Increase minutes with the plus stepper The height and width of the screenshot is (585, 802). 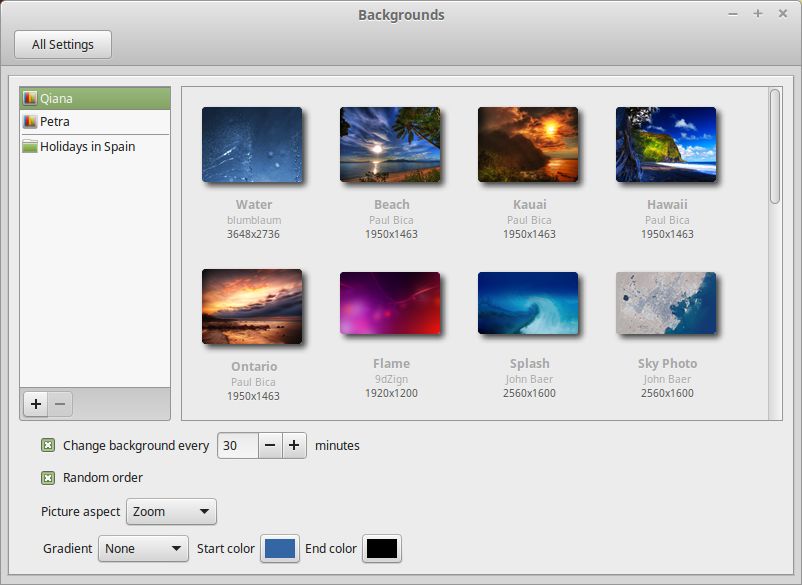pyautogui.click(x=294, y=445)
